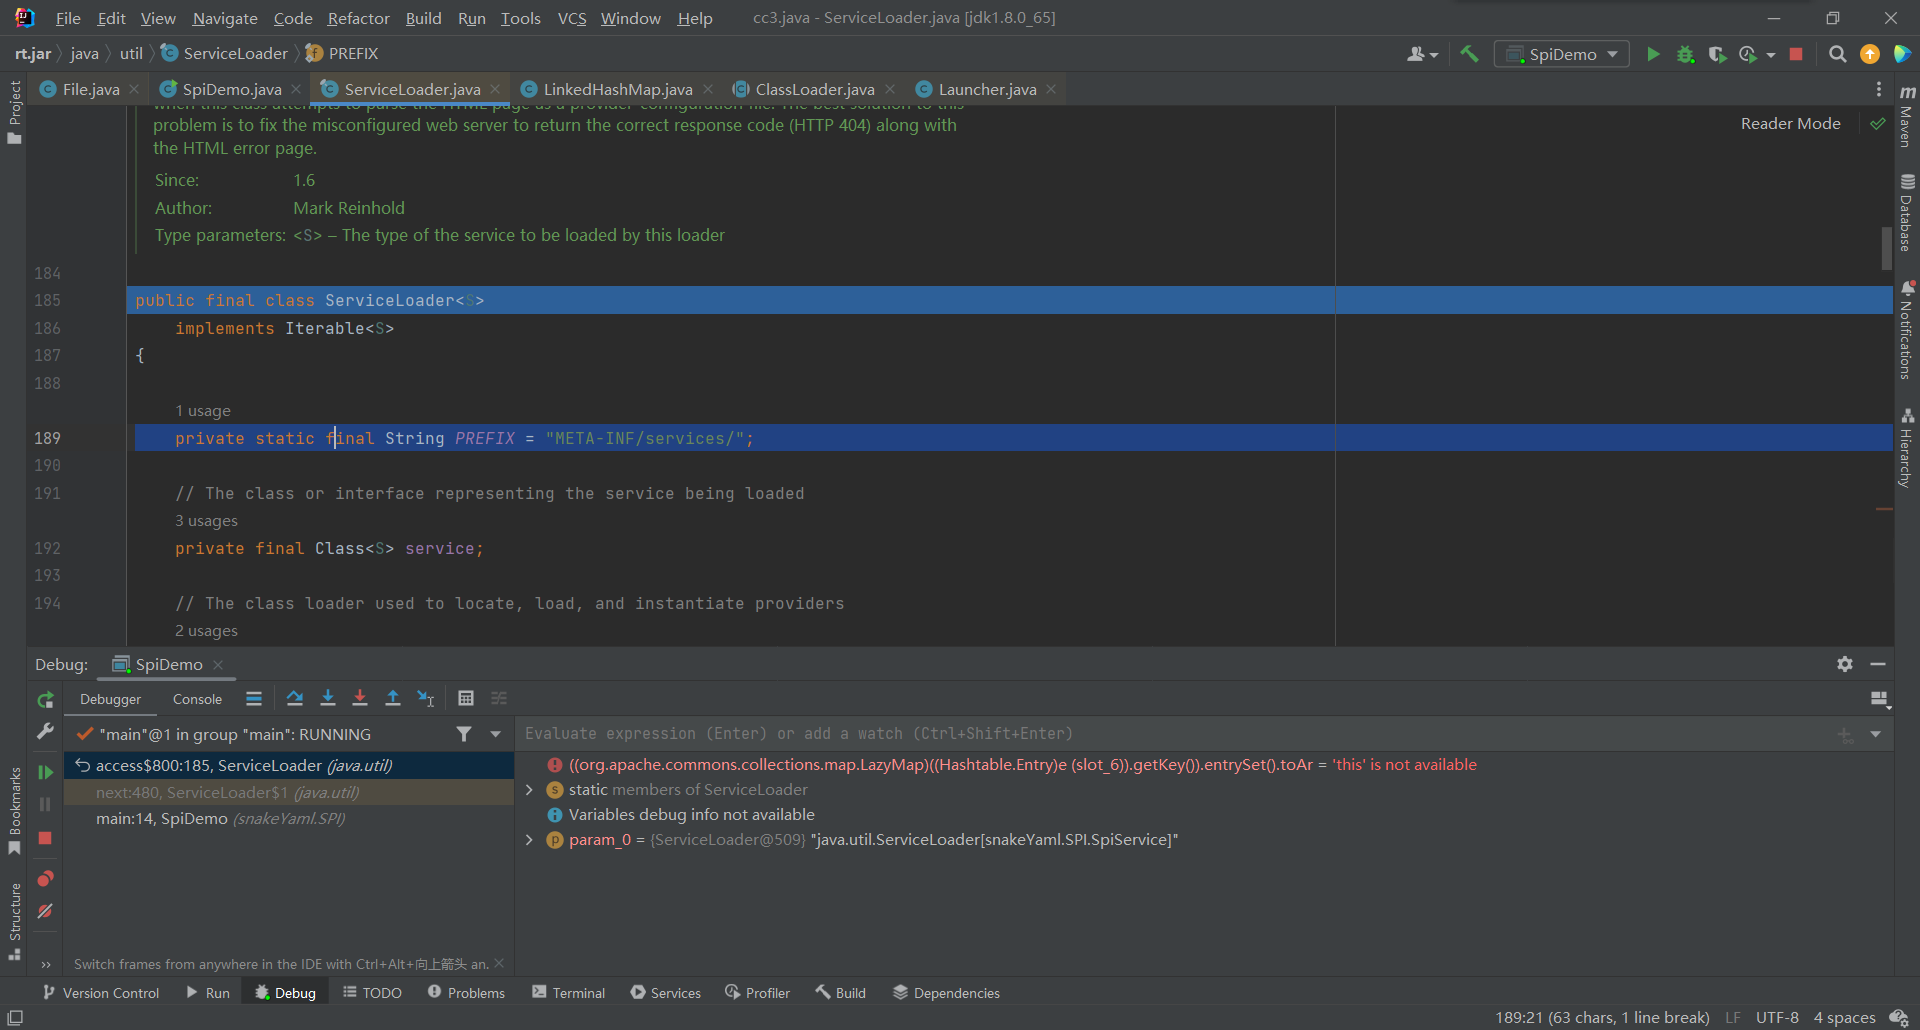Screen dimensions: 1920x1030
Task: Expand more debug sidebar actions chevron
Action: (x=45, y=965)
